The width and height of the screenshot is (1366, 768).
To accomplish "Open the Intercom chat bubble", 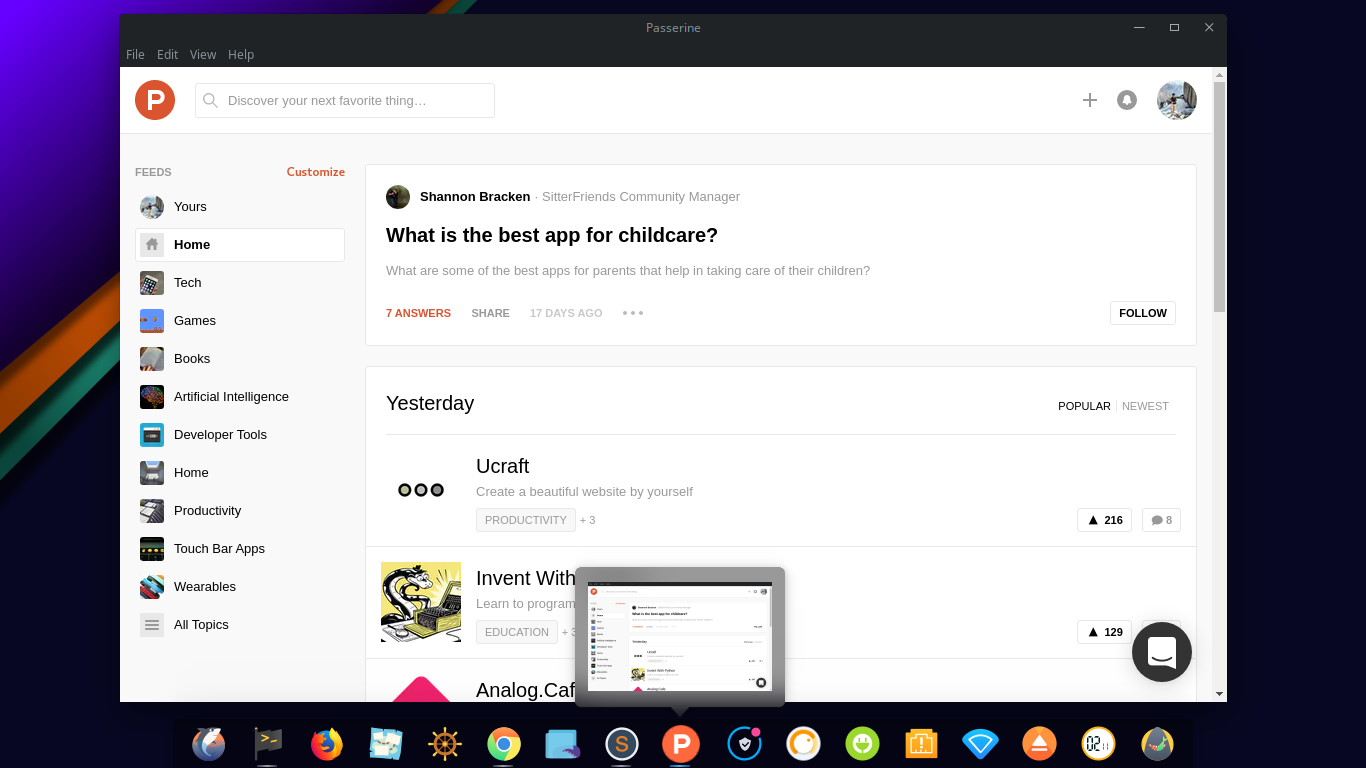I will click(x=1162, y=652).
